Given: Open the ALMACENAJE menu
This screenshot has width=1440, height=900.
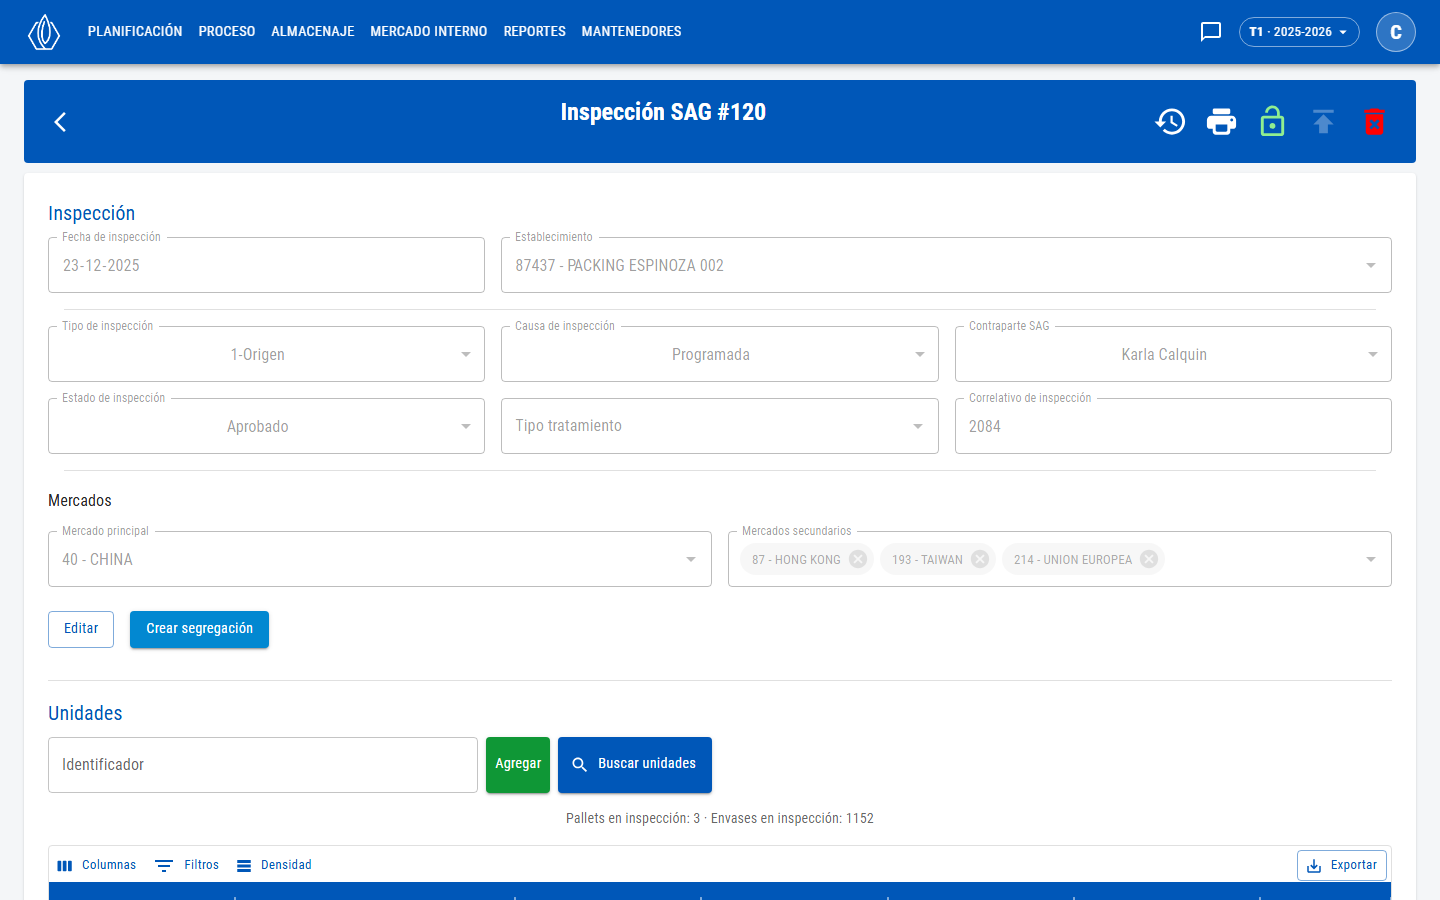Looking at the screenshot, I should click(x=313, y=32).
